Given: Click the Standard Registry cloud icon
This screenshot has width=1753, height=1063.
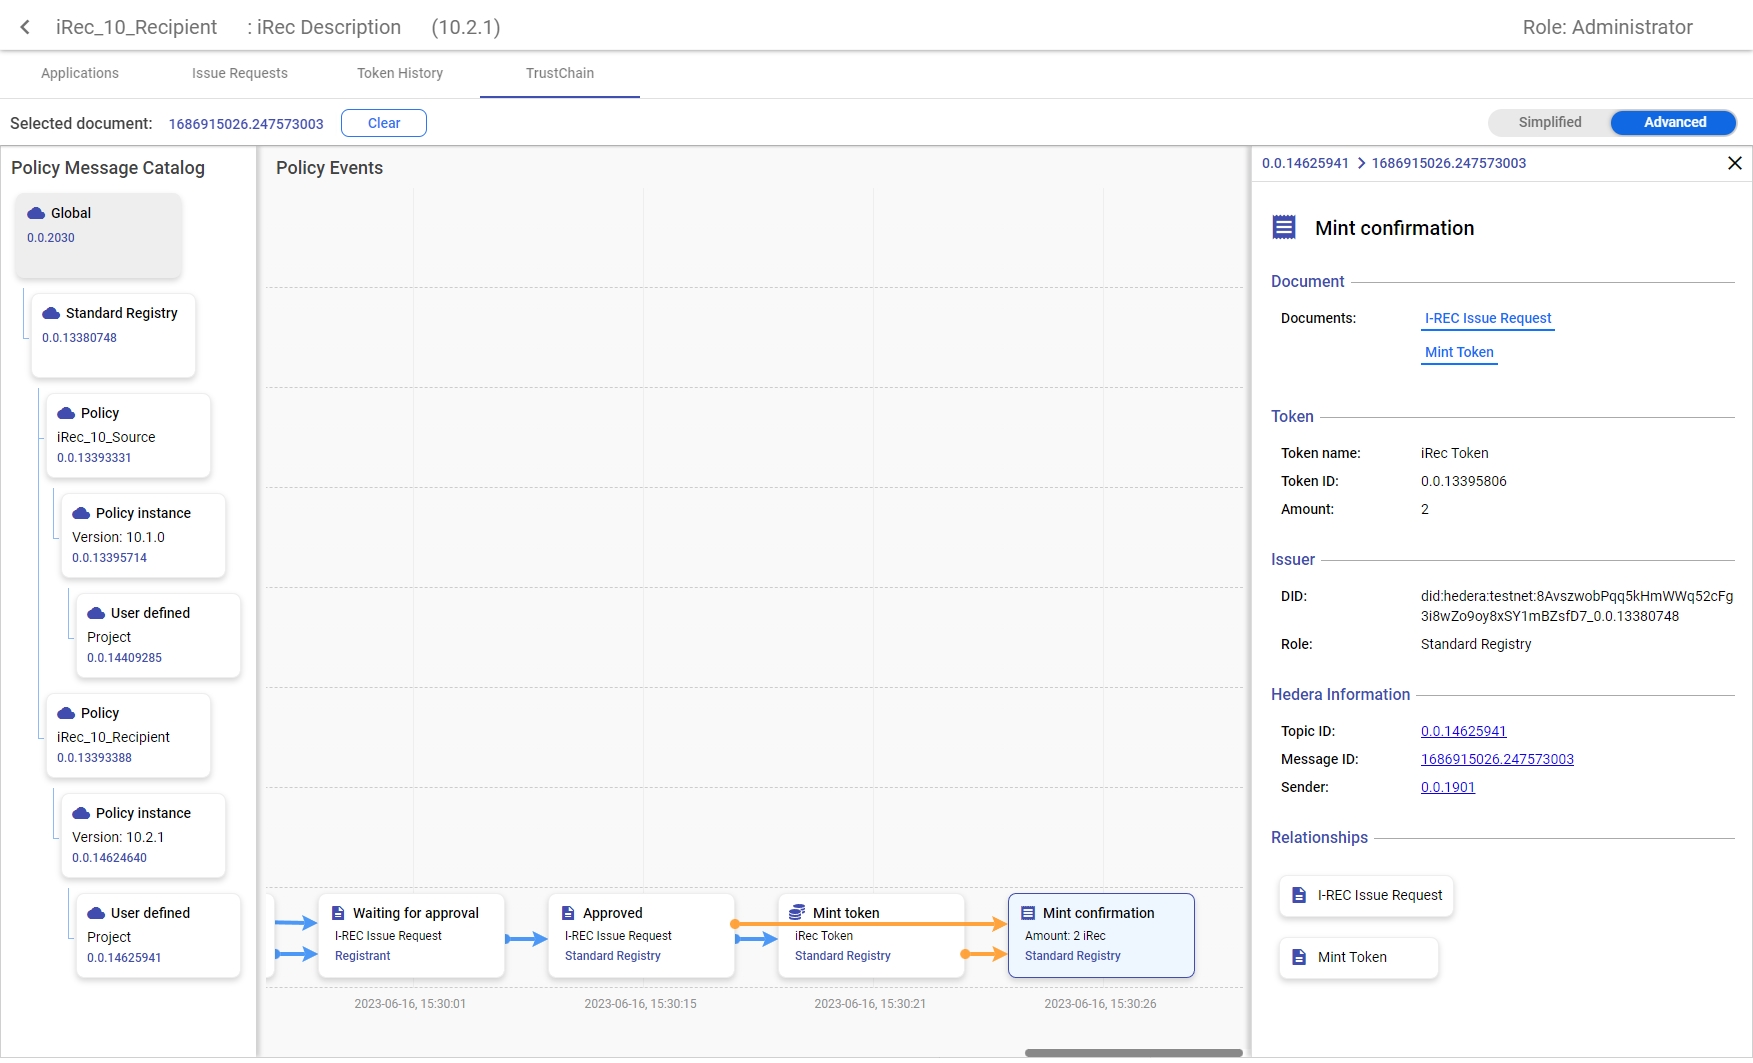Looking at the screenshot, I should [x=51, y=313].
